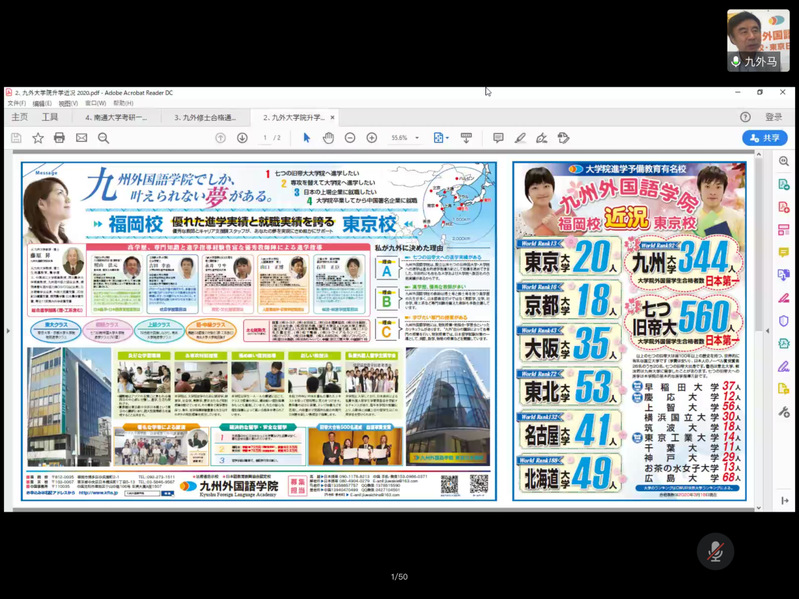Image resolution: width=799 pixels, height=599 pixels.
Task: Open the 55.6% zoom level dropdown
Action: [404, 138]
